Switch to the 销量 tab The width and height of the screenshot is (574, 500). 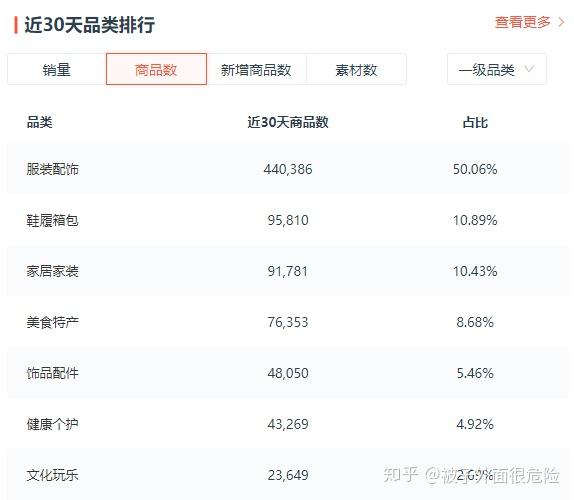coord(56,69)
